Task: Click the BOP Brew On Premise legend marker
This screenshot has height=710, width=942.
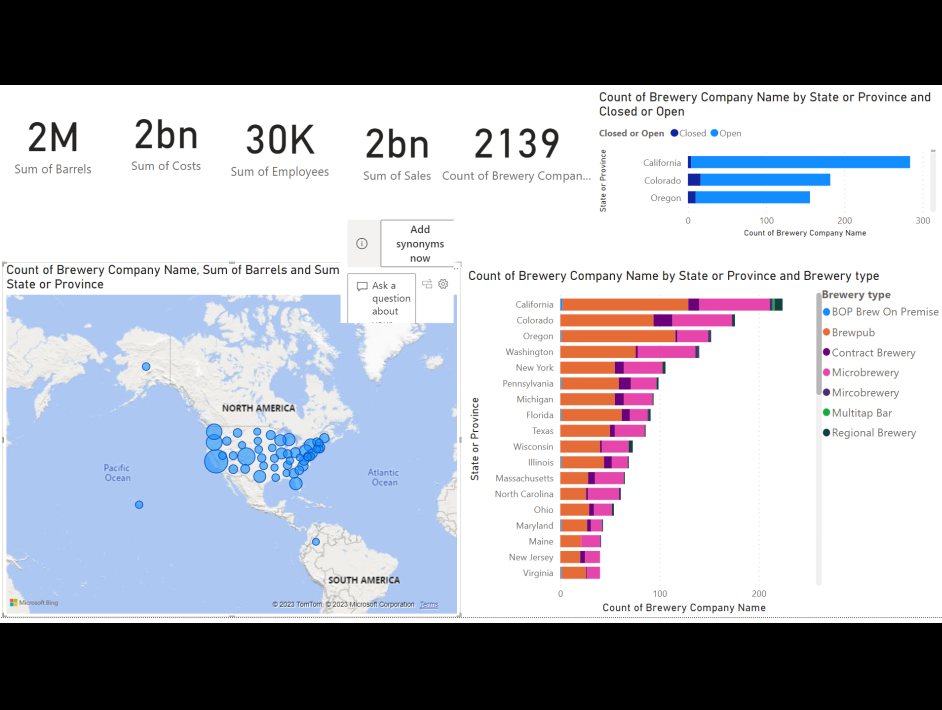Action: 825,312
